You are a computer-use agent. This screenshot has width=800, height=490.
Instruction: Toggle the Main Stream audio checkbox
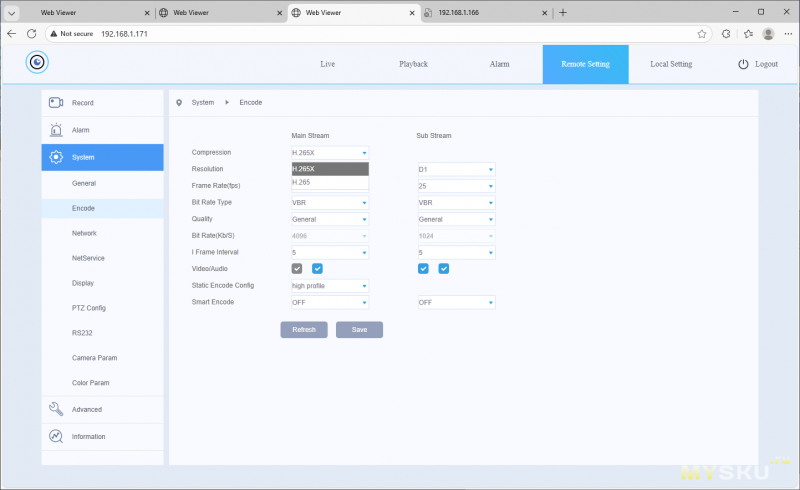[x=317, y=269]
